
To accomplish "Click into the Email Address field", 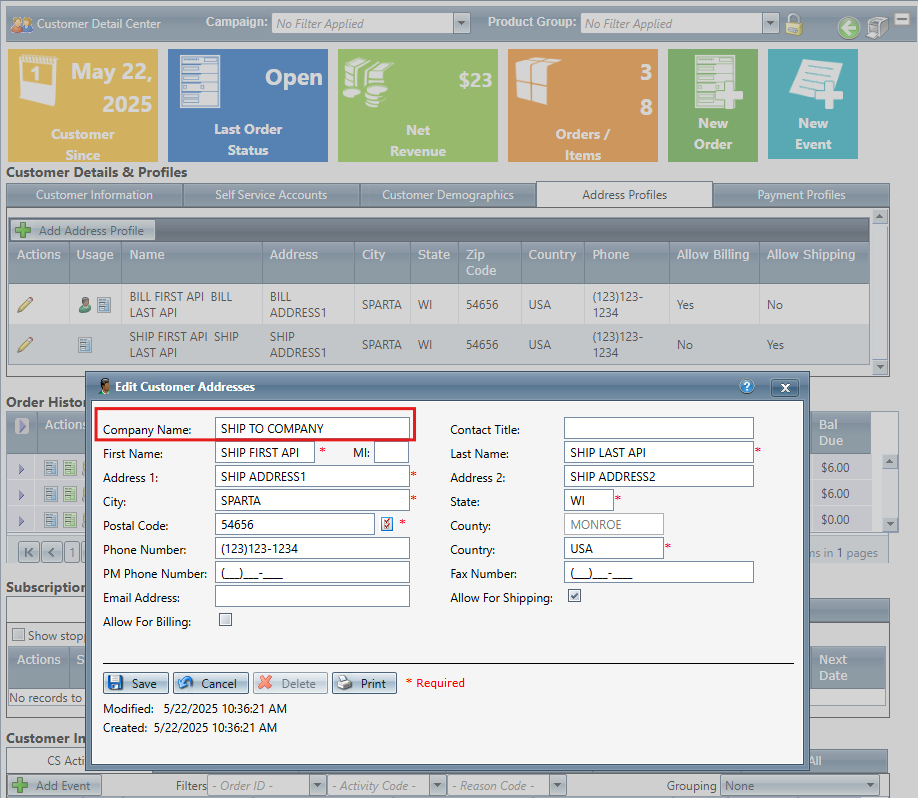I will point(312,597).
